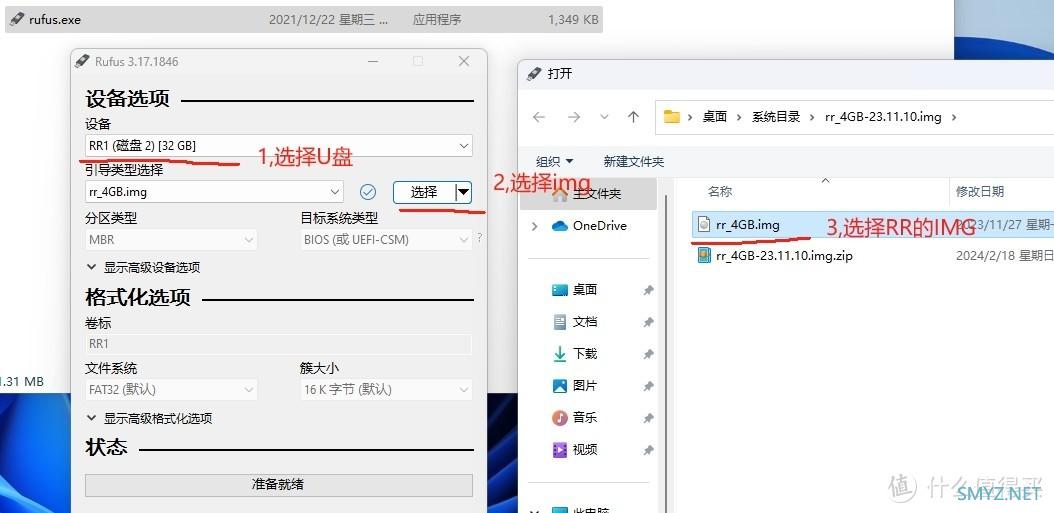
Task: Unpin 音乐 using its pin icon
Action: [x=648, y=418]
